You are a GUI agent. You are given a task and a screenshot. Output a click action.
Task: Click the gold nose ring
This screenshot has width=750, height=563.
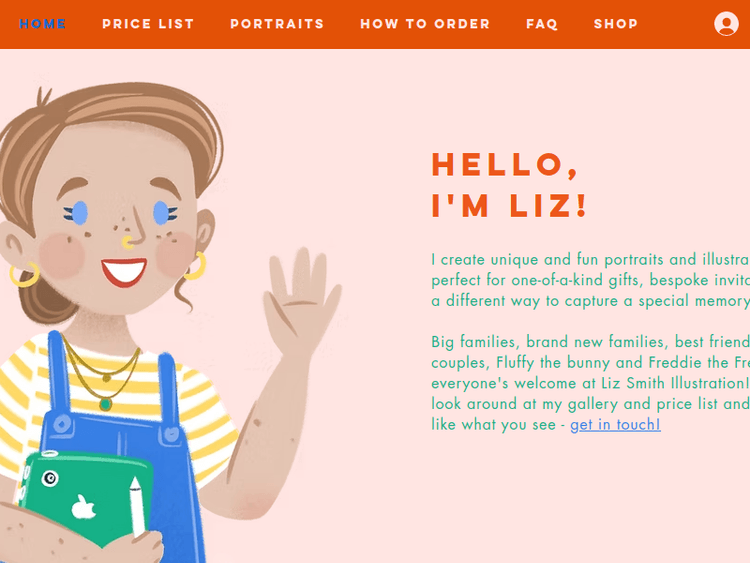128,242
